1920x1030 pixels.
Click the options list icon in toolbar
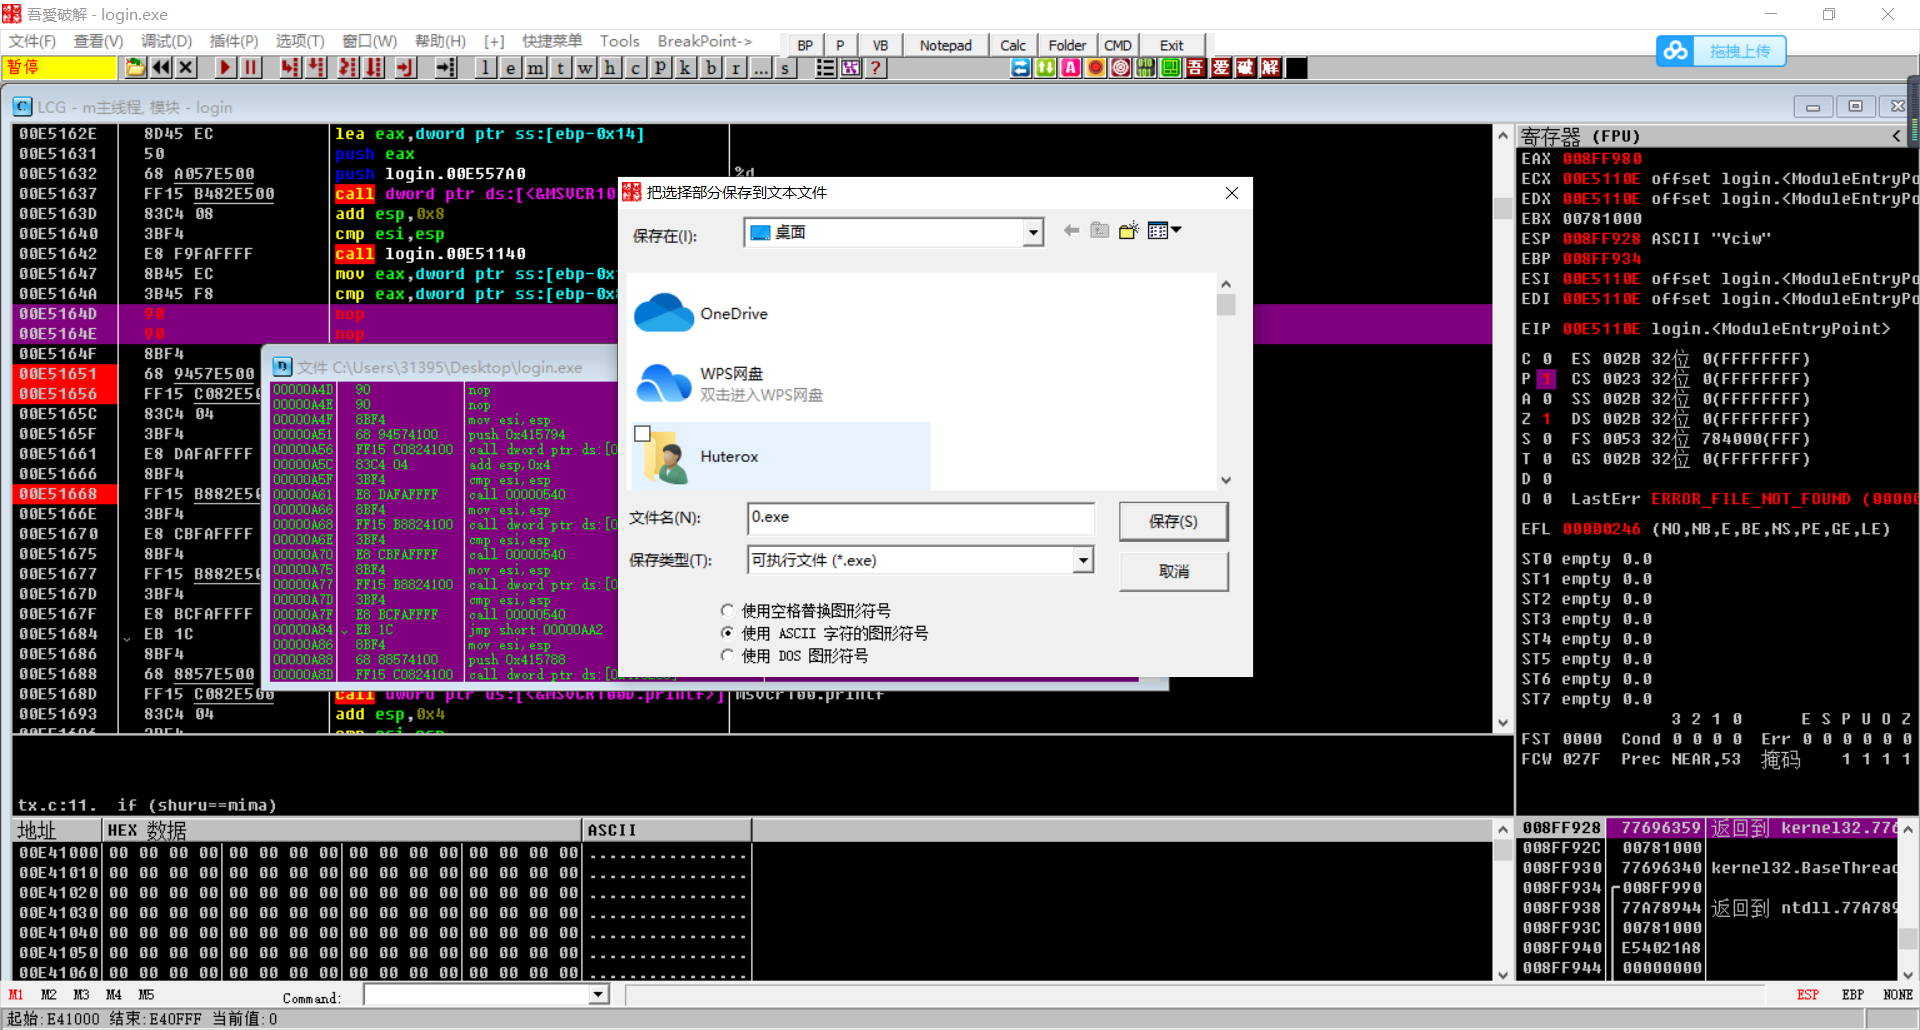[825, 68]
